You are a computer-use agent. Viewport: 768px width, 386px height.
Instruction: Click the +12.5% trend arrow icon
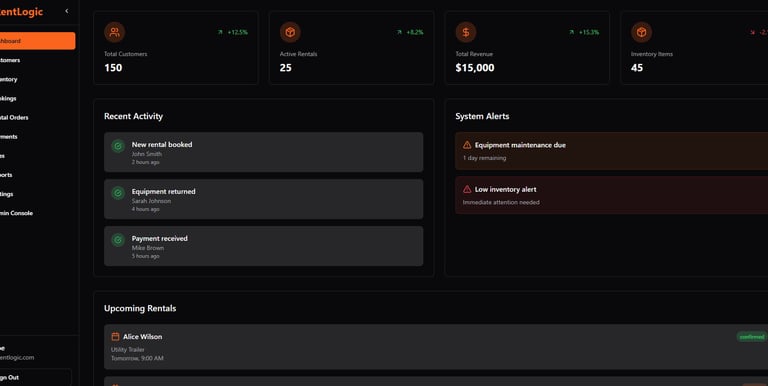(x=220, y=32)
